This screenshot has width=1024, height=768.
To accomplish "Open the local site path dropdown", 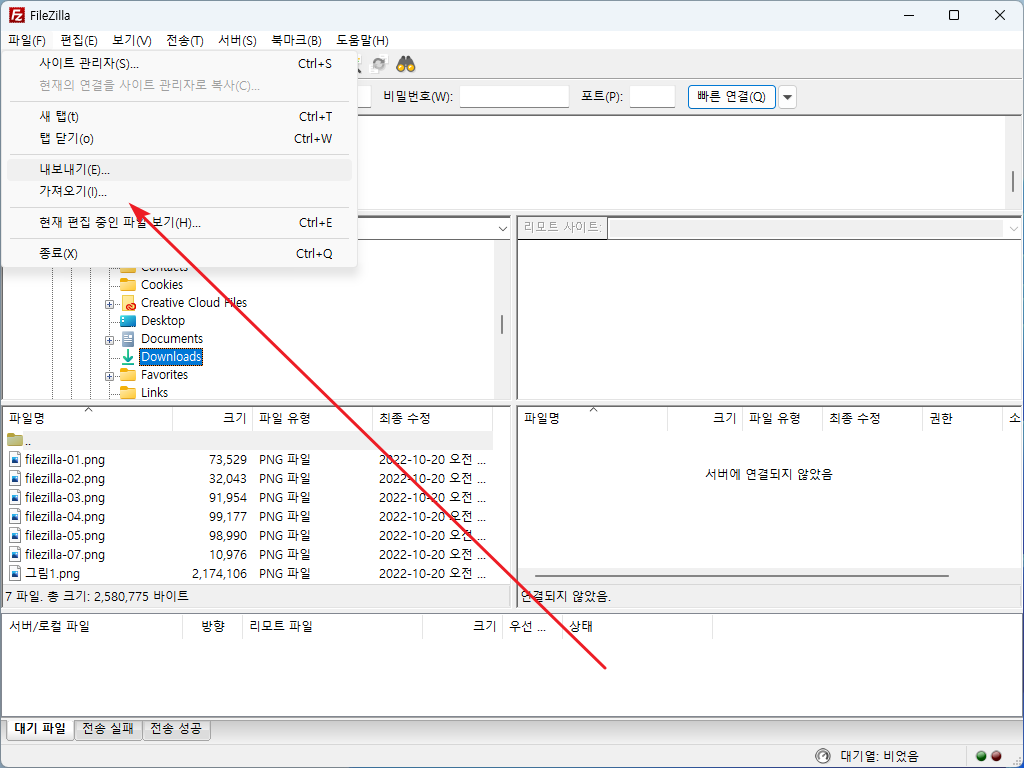I will pyautogui.click(x=502, y=229).
